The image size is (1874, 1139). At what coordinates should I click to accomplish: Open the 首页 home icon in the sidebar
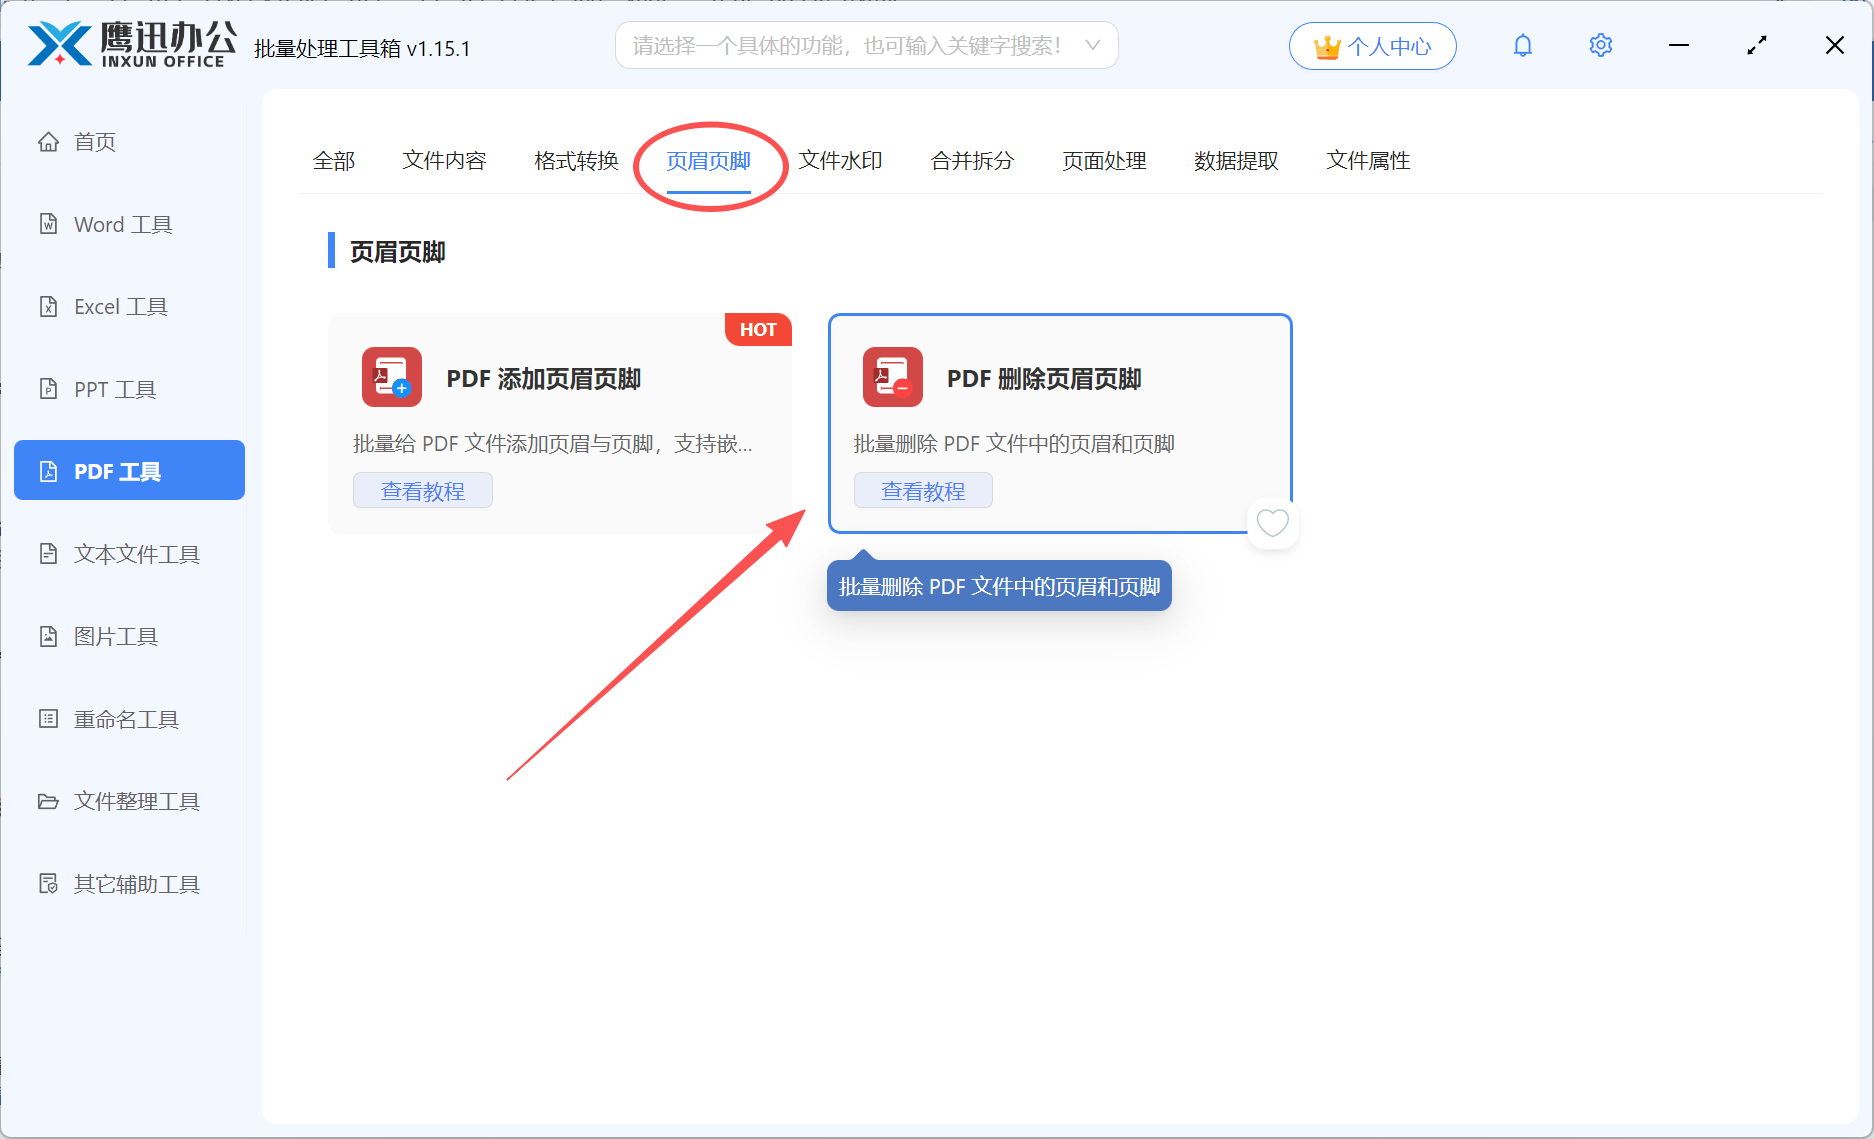tap(48, 142)
